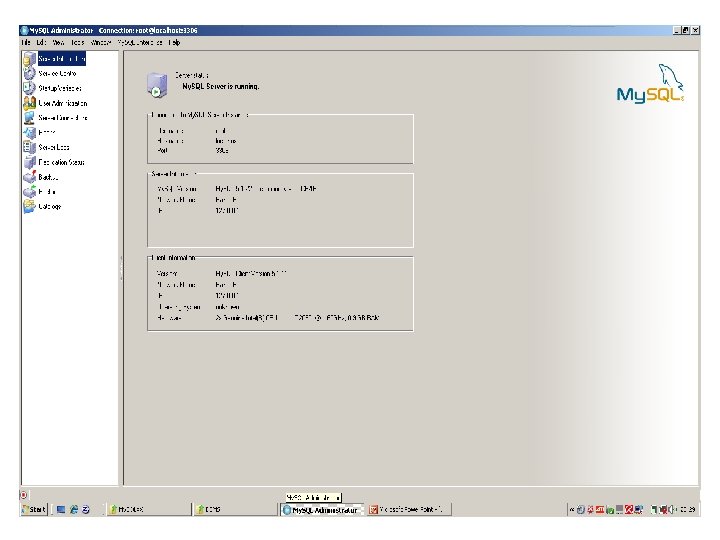Click the system tray clock
The height and width of the screenshot is (540, 720).
687,509
